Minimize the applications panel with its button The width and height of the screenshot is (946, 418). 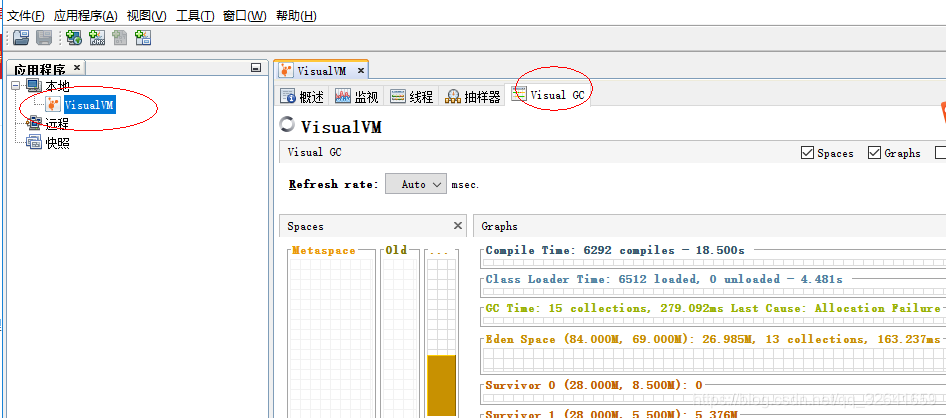click(x=256, y=68)
